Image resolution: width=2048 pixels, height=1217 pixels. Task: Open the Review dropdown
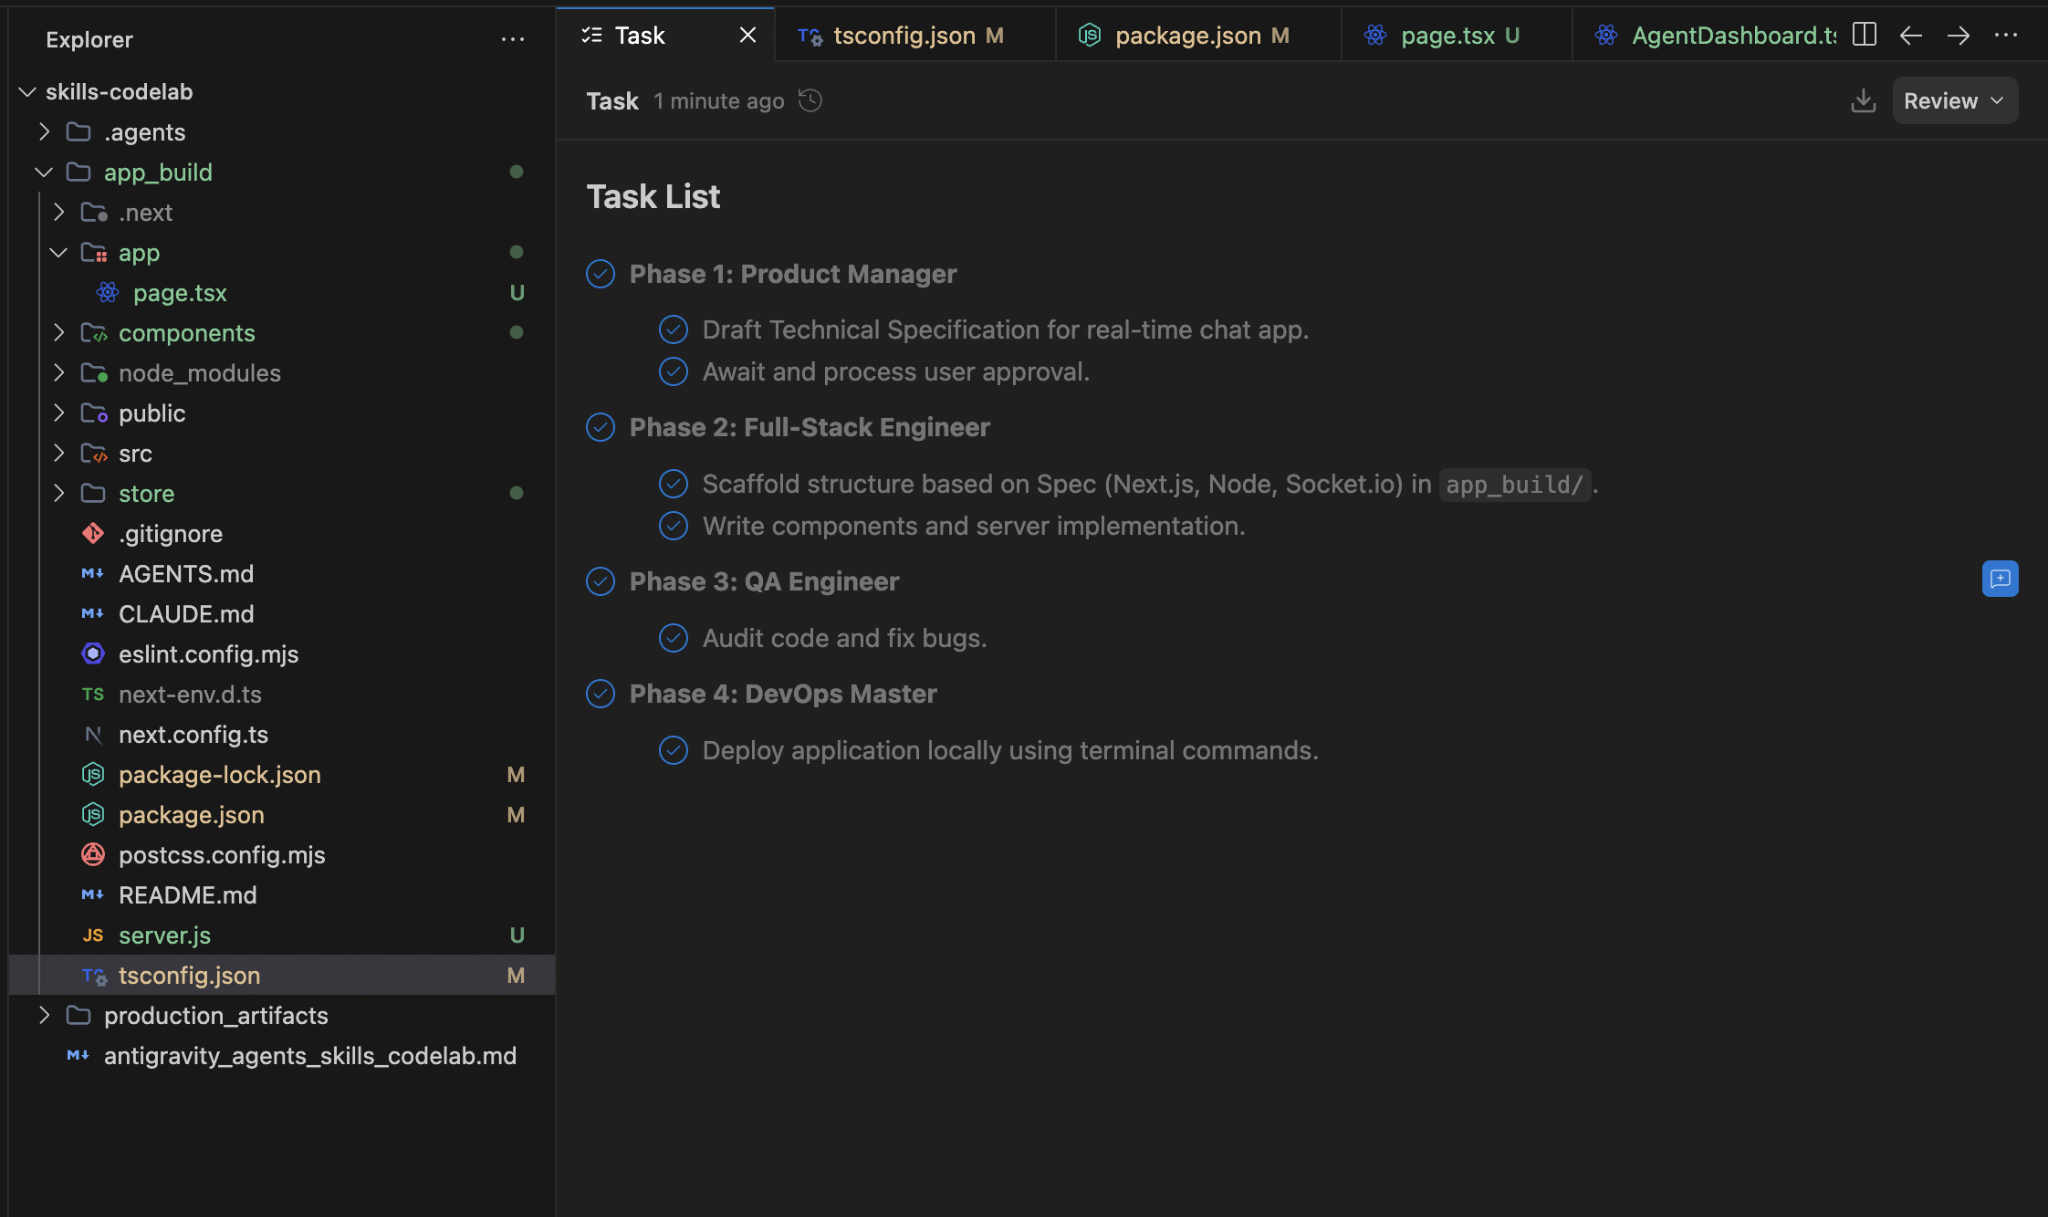pos(1954,101)
